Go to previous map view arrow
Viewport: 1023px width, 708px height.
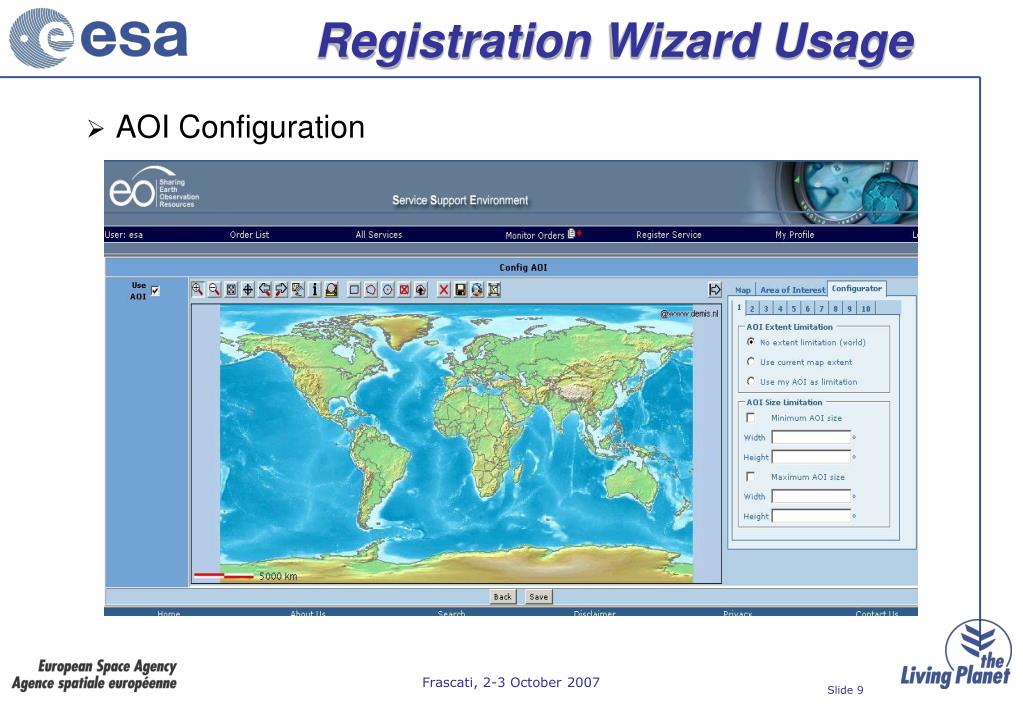264,289
